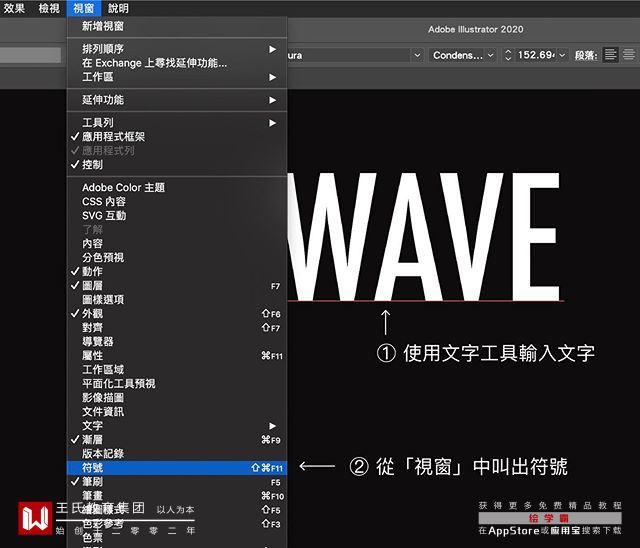Image resolution: width=640 pixels, height=548 pixels.
Task: Open the 屬性 panel
Action: [177, 355]
